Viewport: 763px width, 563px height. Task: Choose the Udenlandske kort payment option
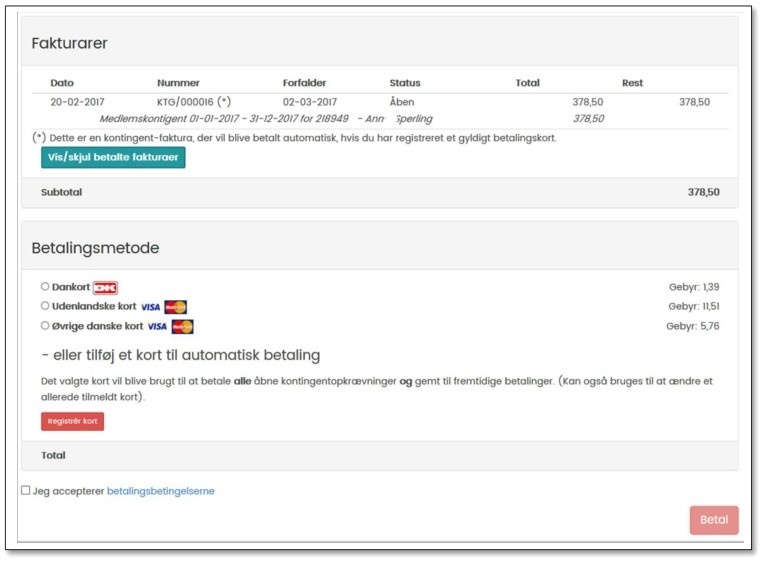(x=45, y=306)
